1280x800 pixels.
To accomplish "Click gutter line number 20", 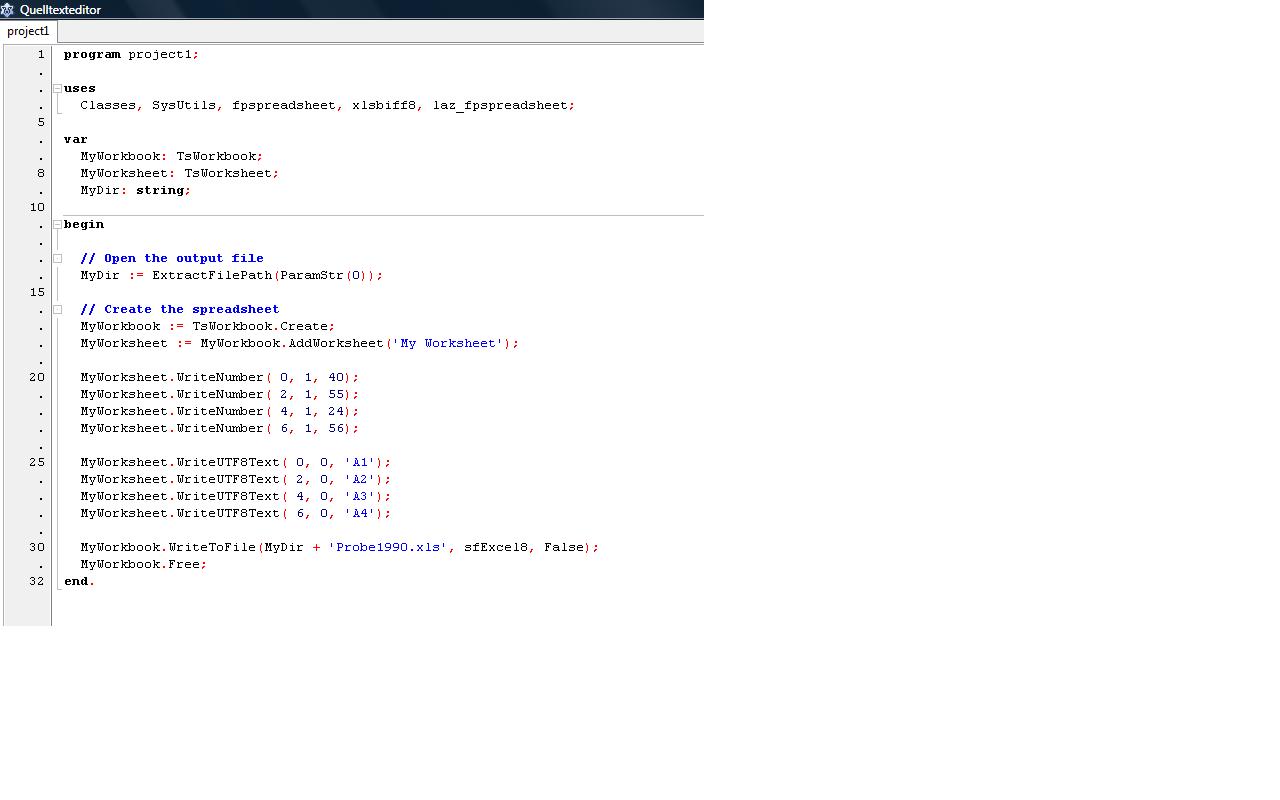I will point(37,378).
